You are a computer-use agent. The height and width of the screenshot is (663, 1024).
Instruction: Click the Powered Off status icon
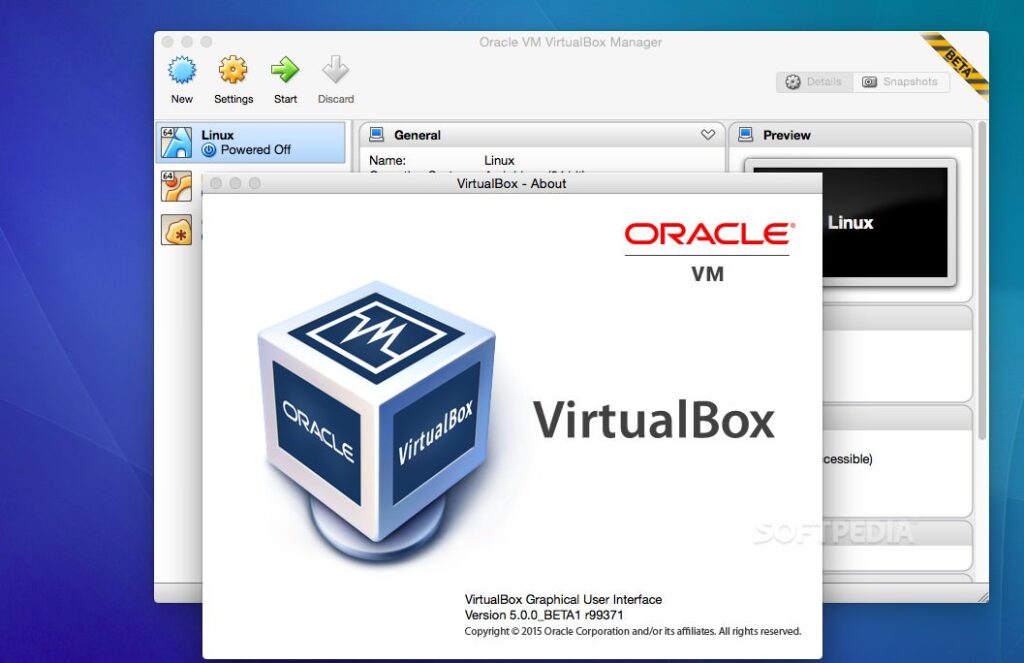209,150
